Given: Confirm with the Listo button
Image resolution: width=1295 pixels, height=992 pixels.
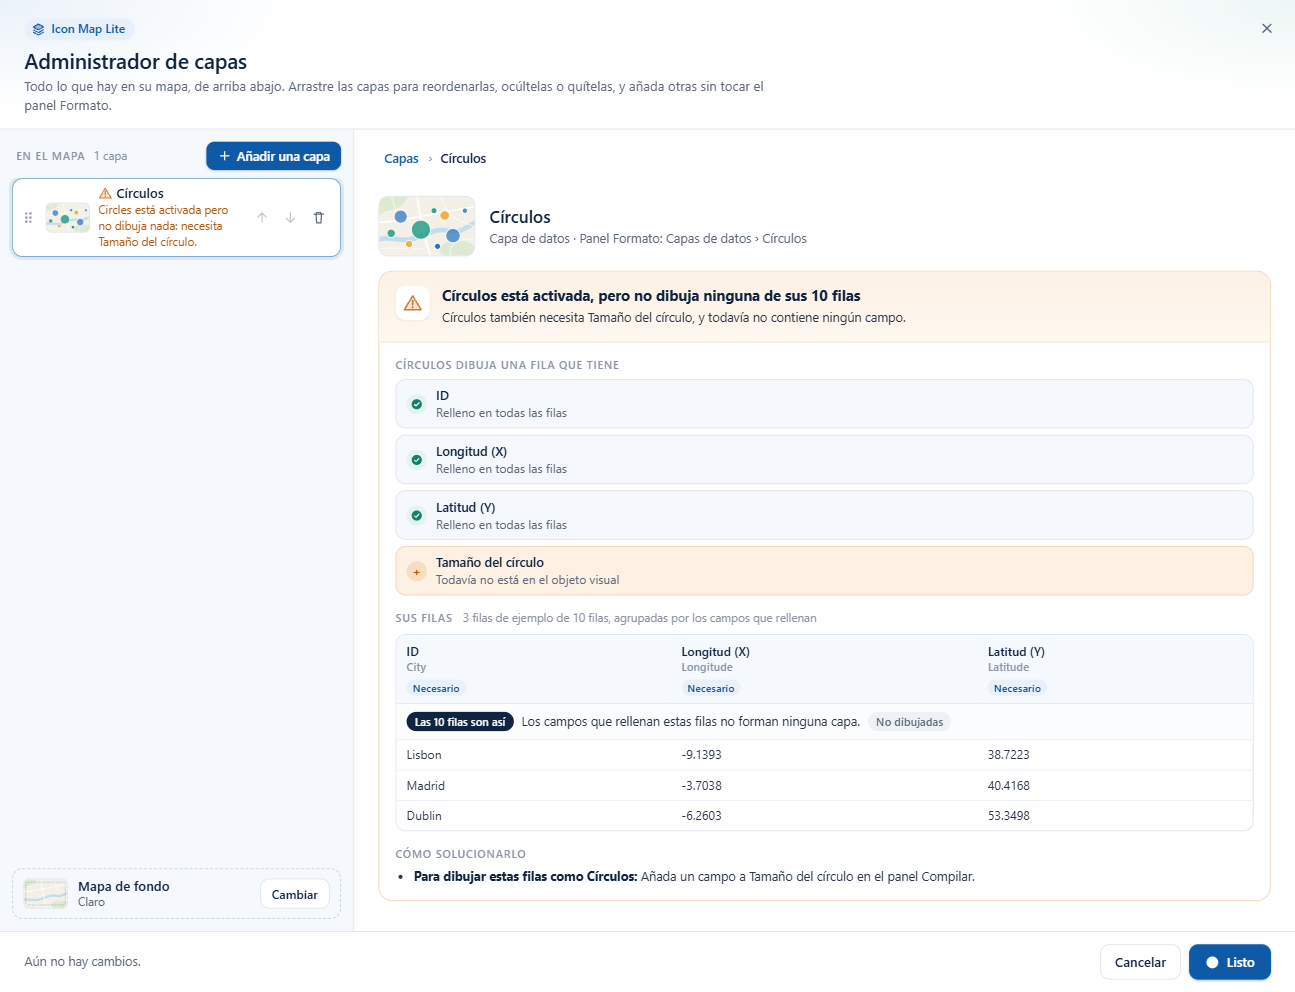Looking at the screenshot, I should coord(1230,962).
